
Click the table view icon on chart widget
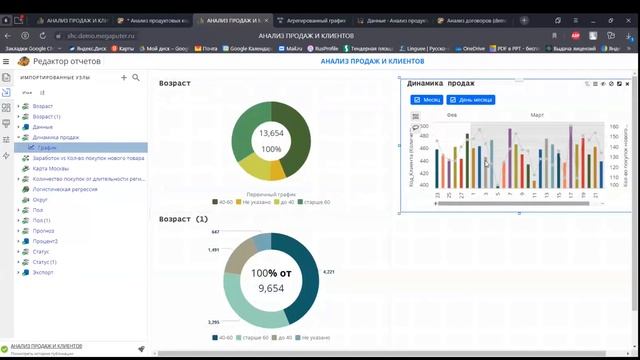pyautogui.click(x=415, y=116)
